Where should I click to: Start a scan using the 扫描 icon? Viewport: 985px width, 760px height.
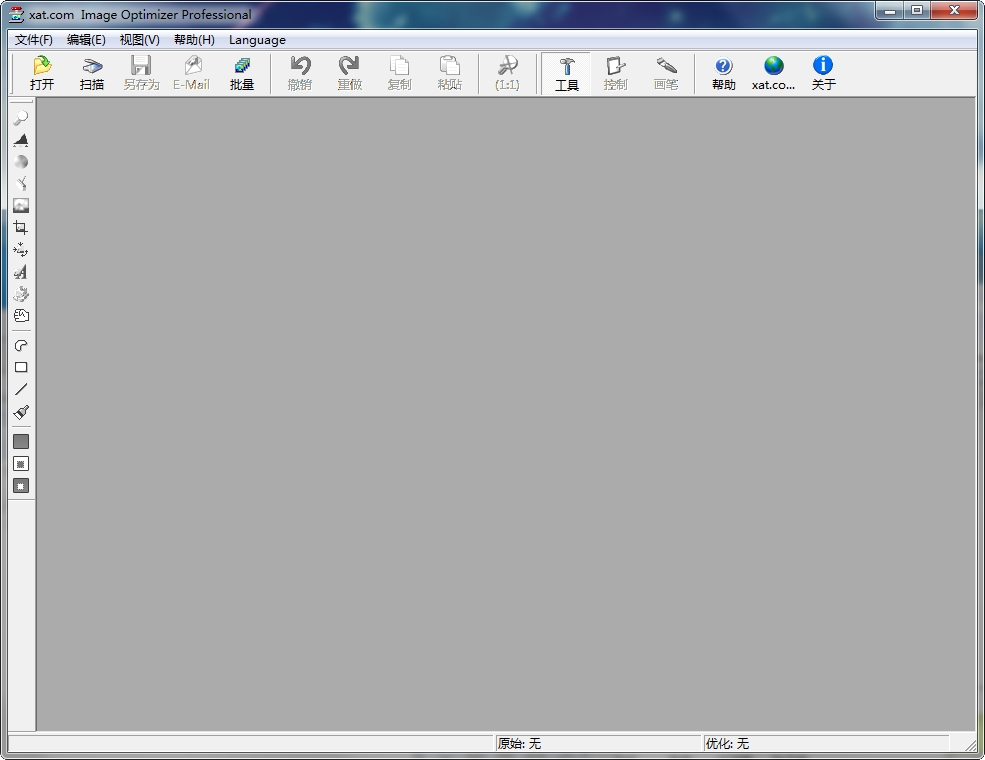tap(91, 72)
